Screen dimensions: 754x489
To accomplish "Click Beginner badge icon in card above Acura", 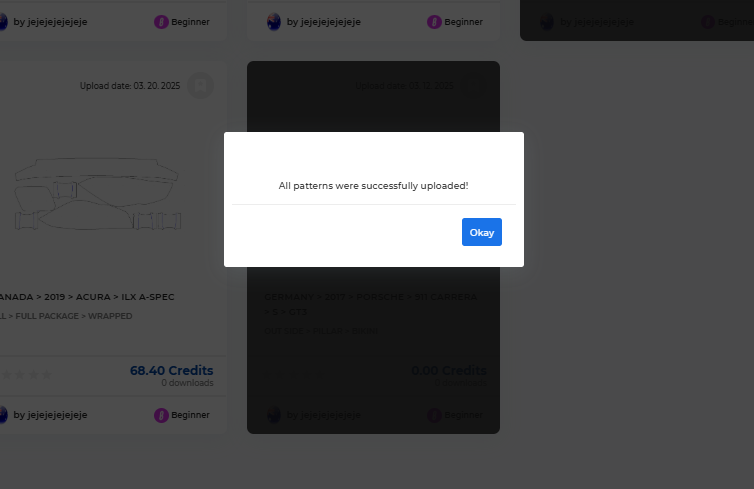I will point(161,22).
